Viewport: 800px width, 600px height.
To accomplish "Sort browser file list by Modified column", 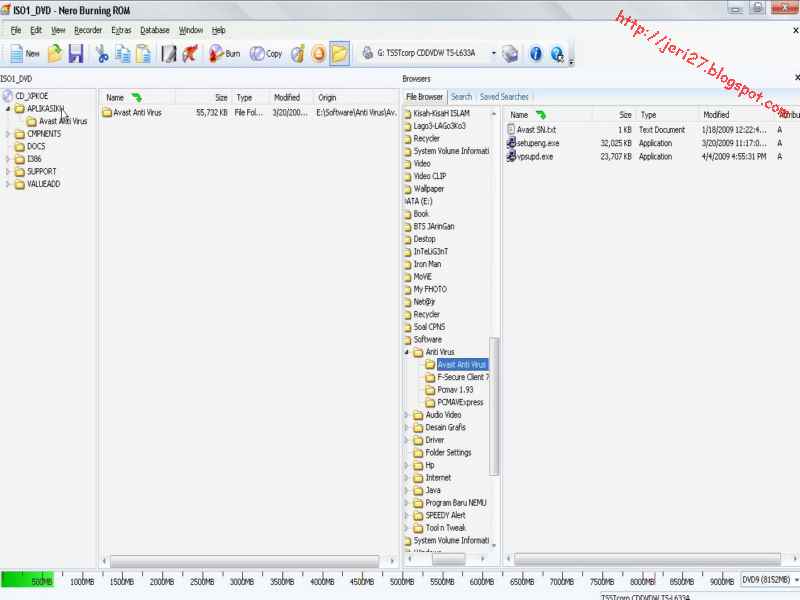I will [737, 115].
